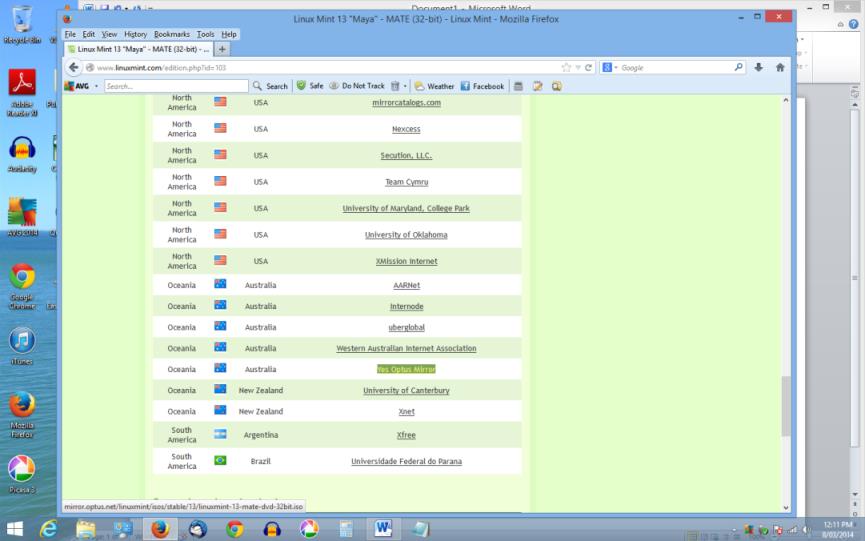The width and height of the screenshot is (865, 541).
Task: Open the Western Australian Internet Association link
Action: point(406,348)
